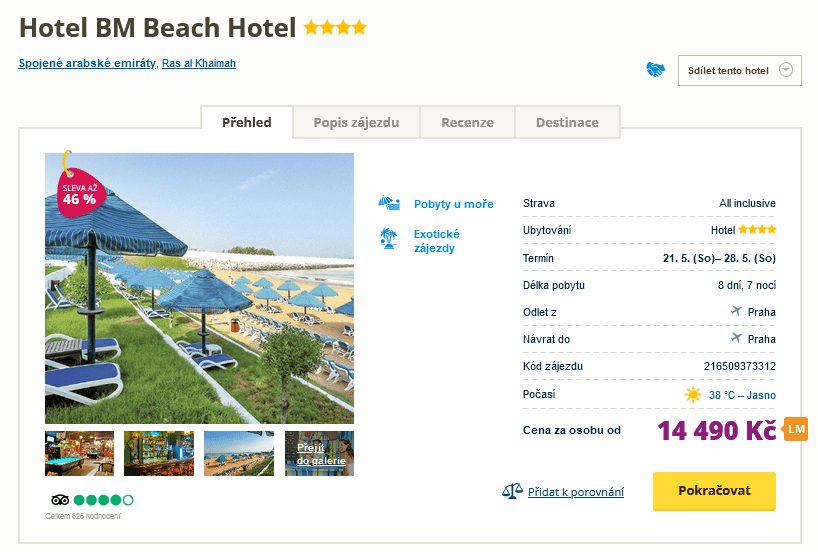818x552 pixels.
Task: Click the sun weather icon
Action: (693, 395)
